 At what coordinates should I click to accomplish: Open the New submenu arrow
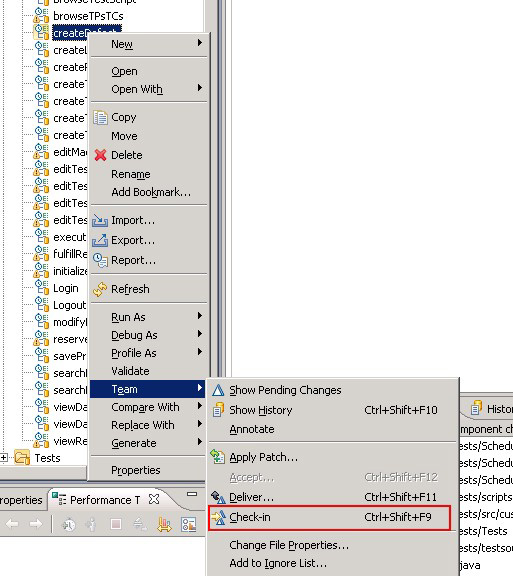coord(200,43)
